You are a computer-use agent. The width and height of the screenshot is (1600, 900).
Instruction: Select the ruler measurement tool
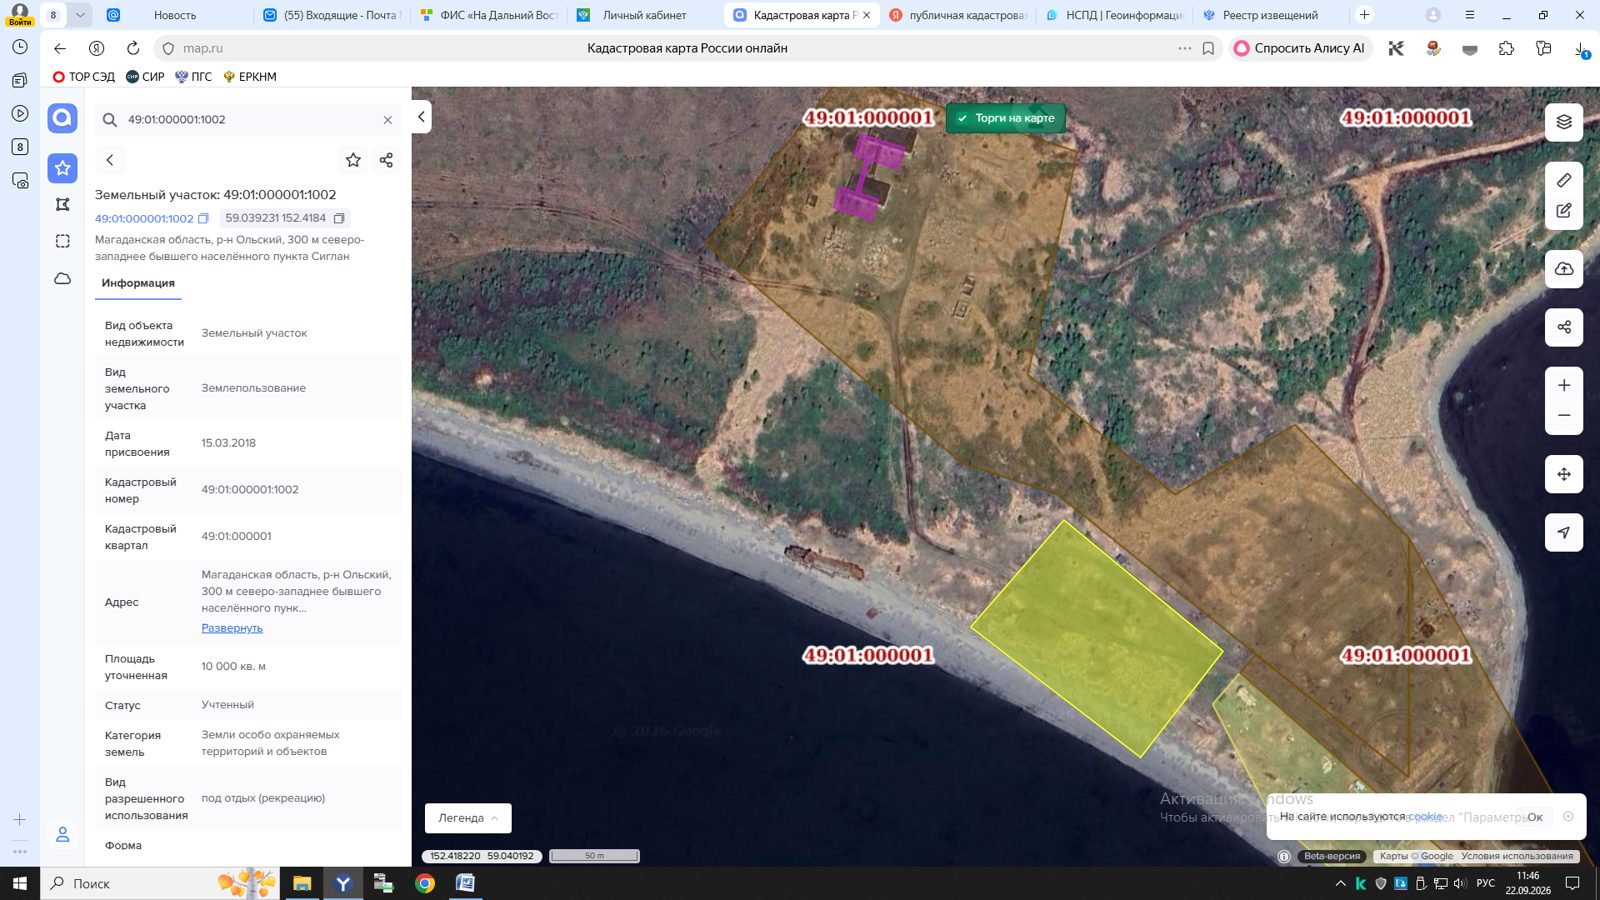click(x=1564, y=180)
